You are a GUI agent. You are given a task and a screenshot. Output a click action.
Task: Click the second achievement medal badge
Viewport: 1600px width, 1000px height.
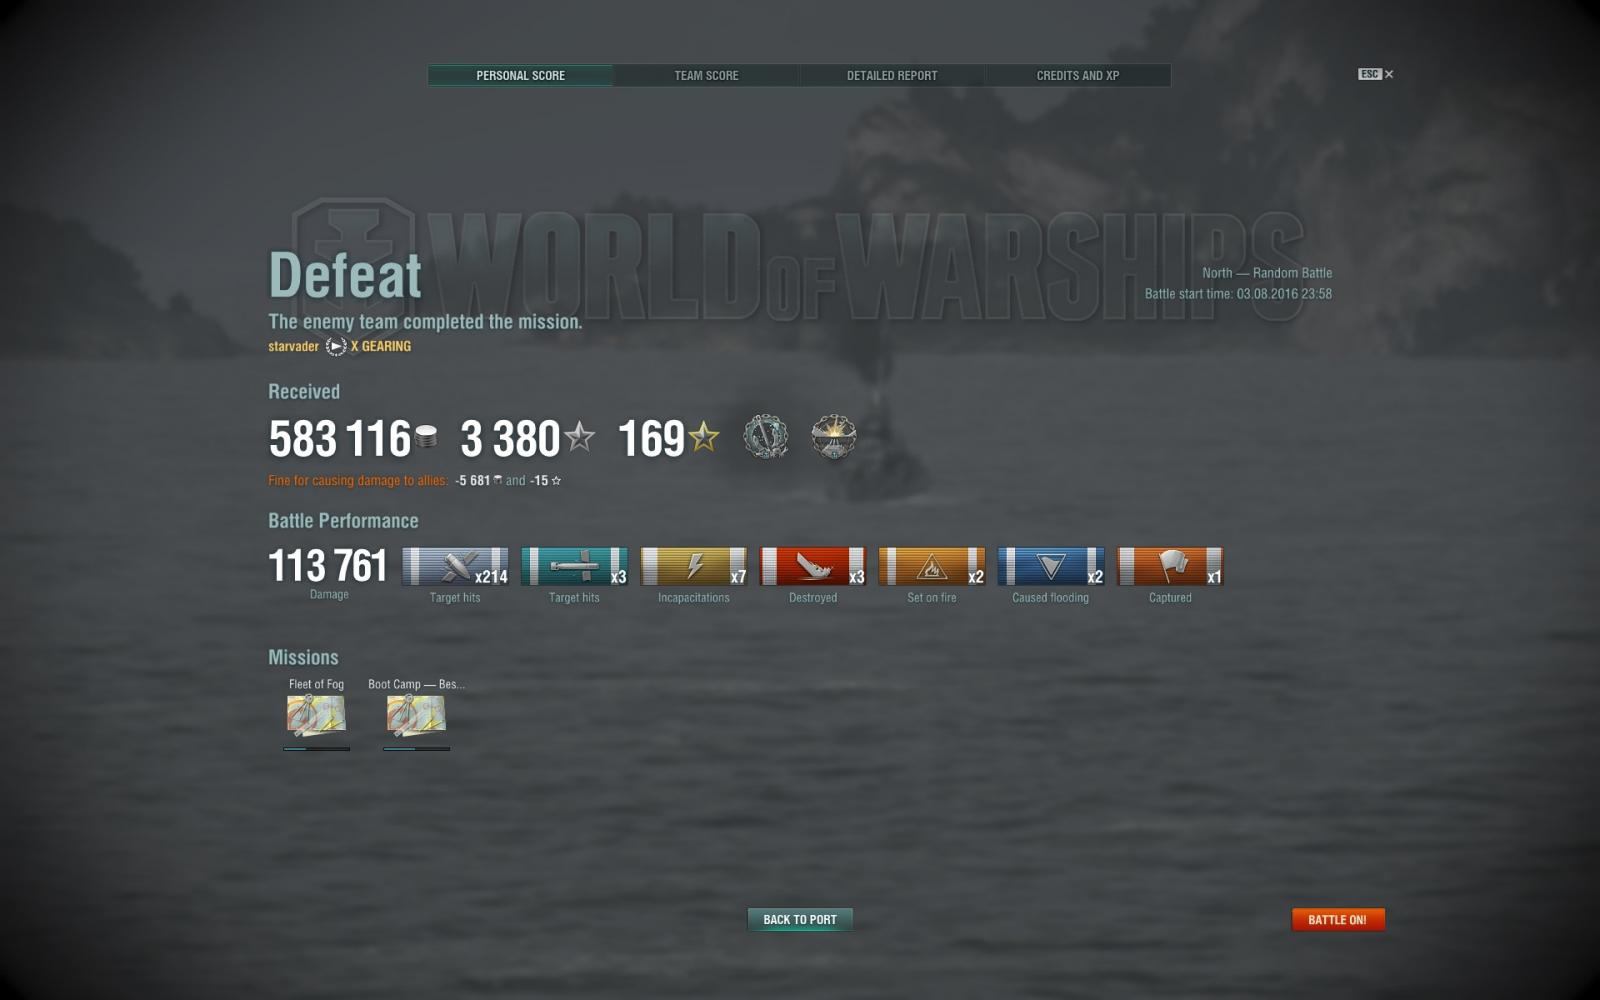coord(833,437)
